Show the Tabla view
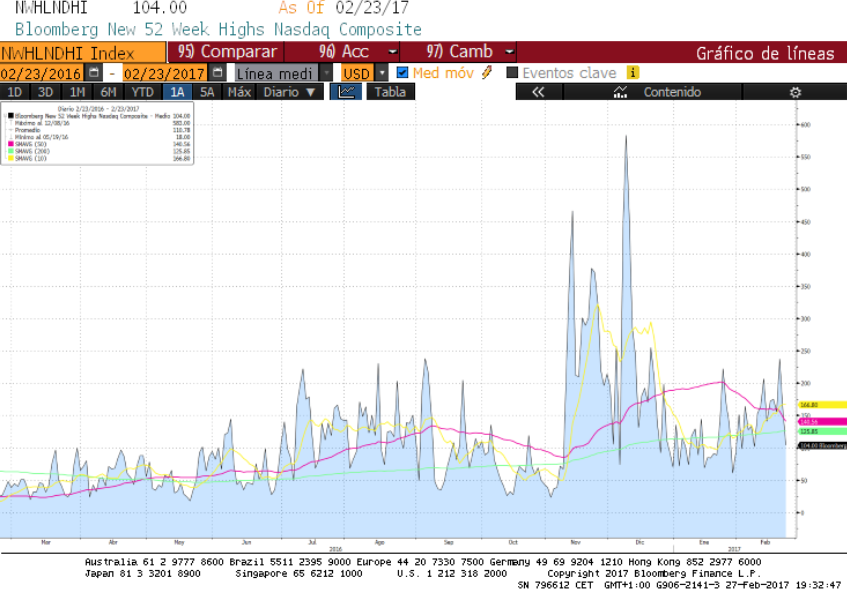The height and width of the screenshot is (602, 847). 390,92
